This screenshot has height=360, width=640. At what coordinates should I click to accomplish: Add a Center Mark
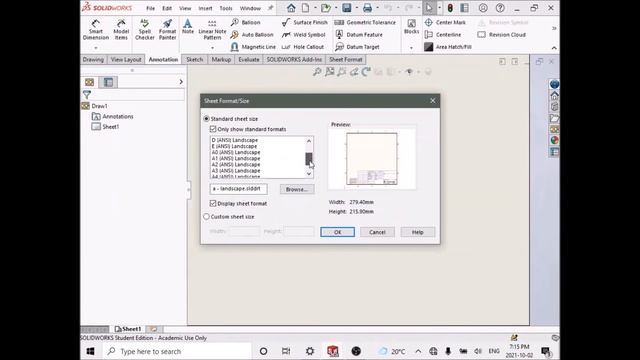point(445,22)
